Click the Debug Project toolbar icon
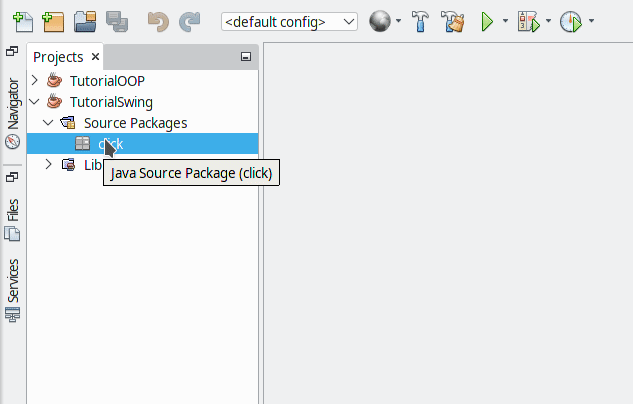The image size is (633, 404). 528,21
